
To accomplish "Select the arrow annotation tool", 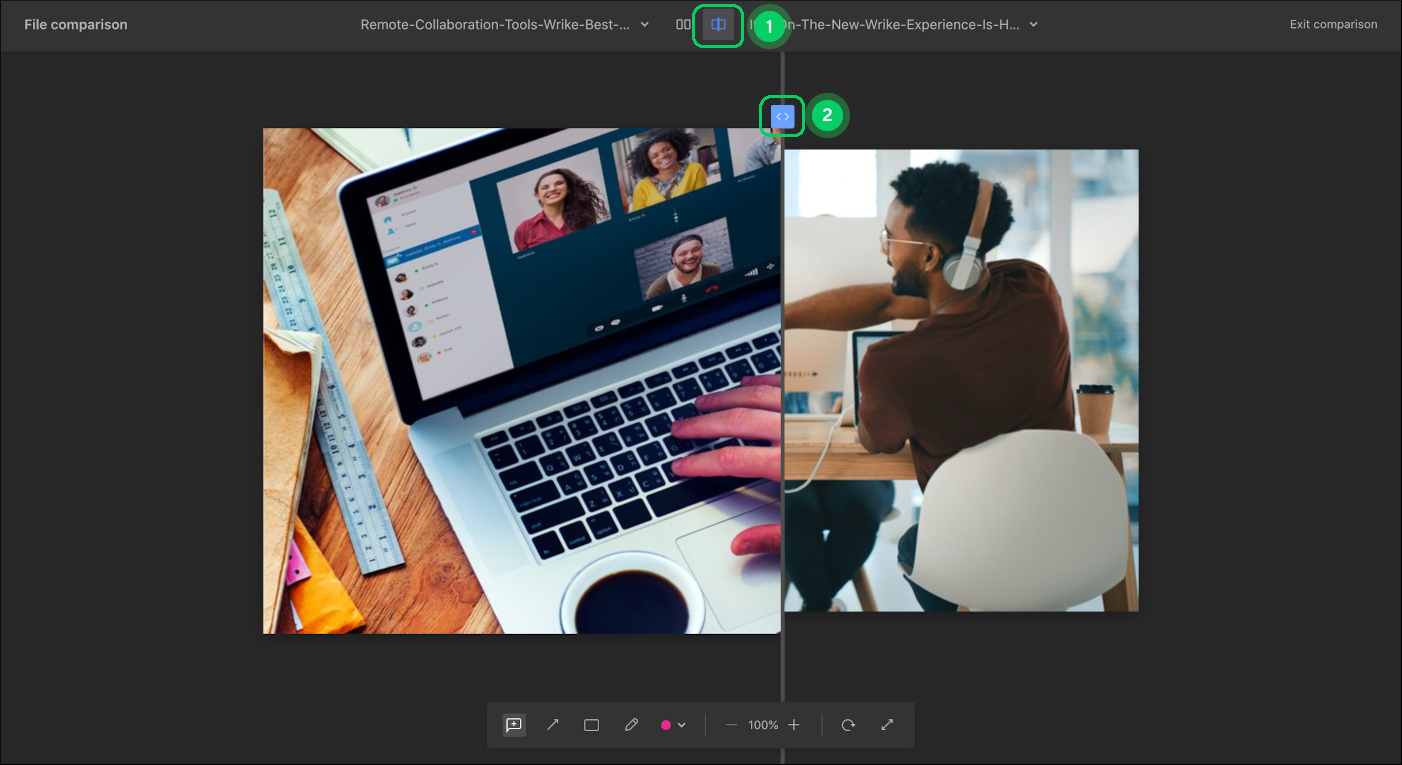I will [x=553, y=725].
